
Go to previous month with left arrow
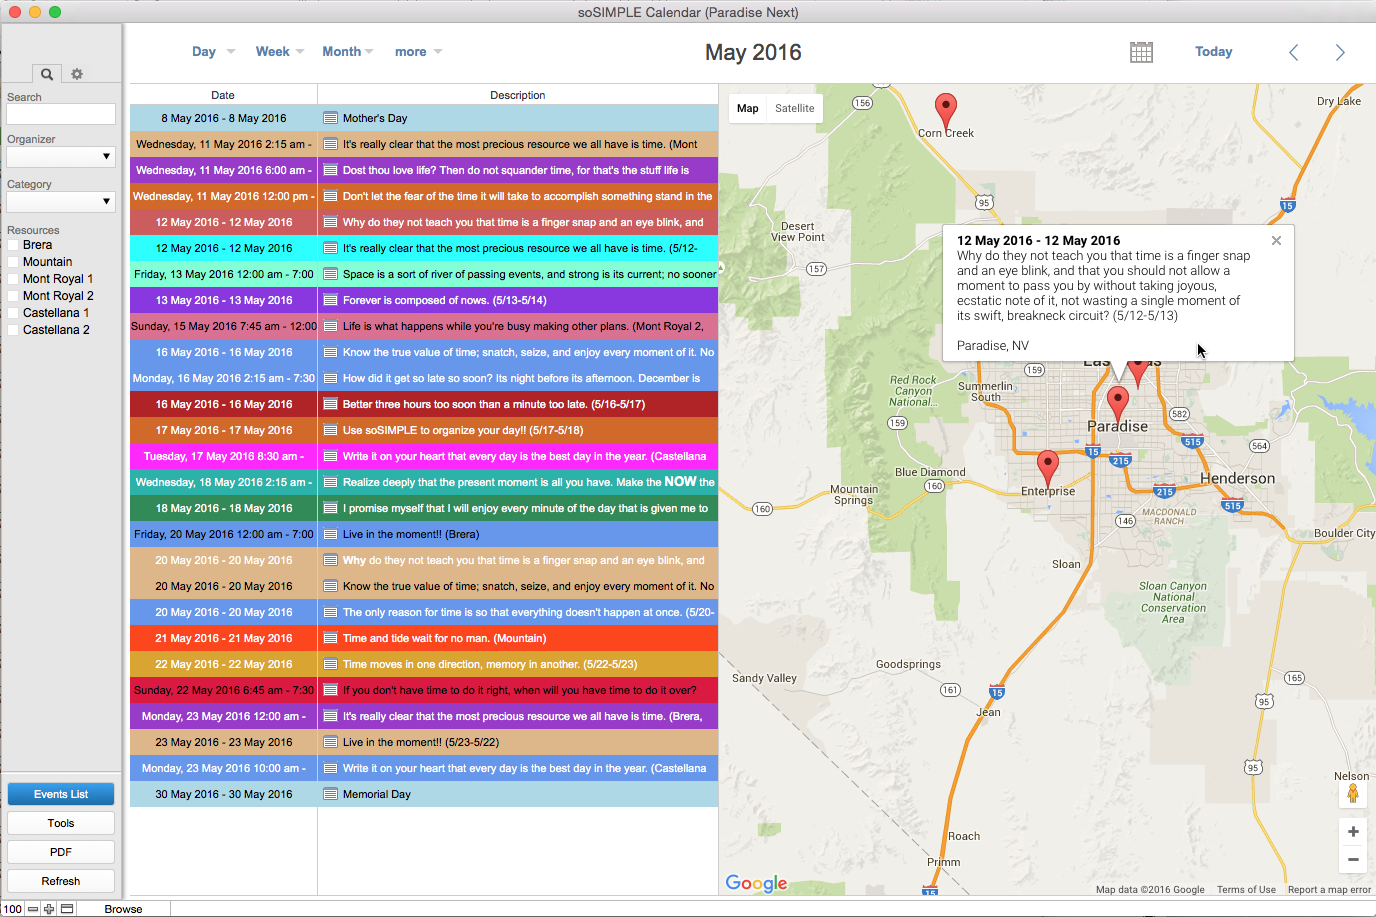coord(1293,53)
